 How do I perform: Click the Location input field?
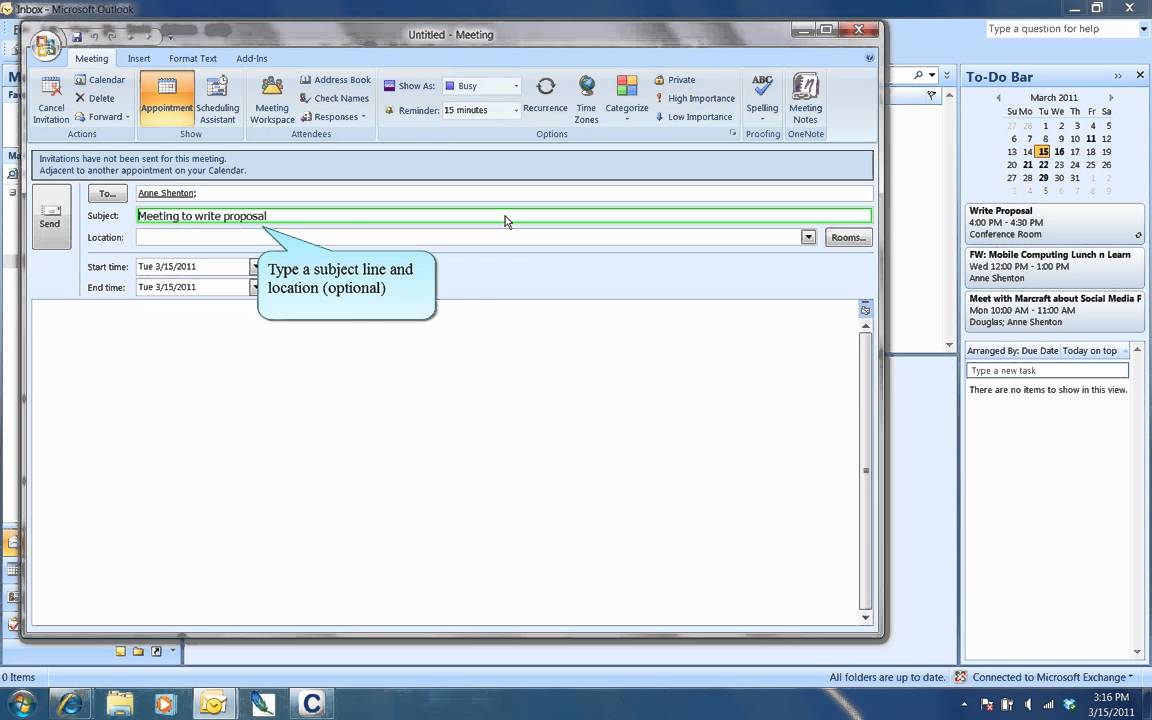pos(469,237)
